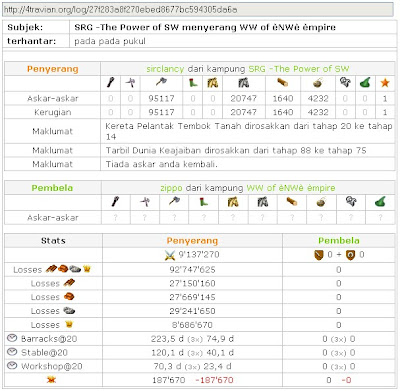Select the 20747 value in the Kerugian row

coord(244,112)
